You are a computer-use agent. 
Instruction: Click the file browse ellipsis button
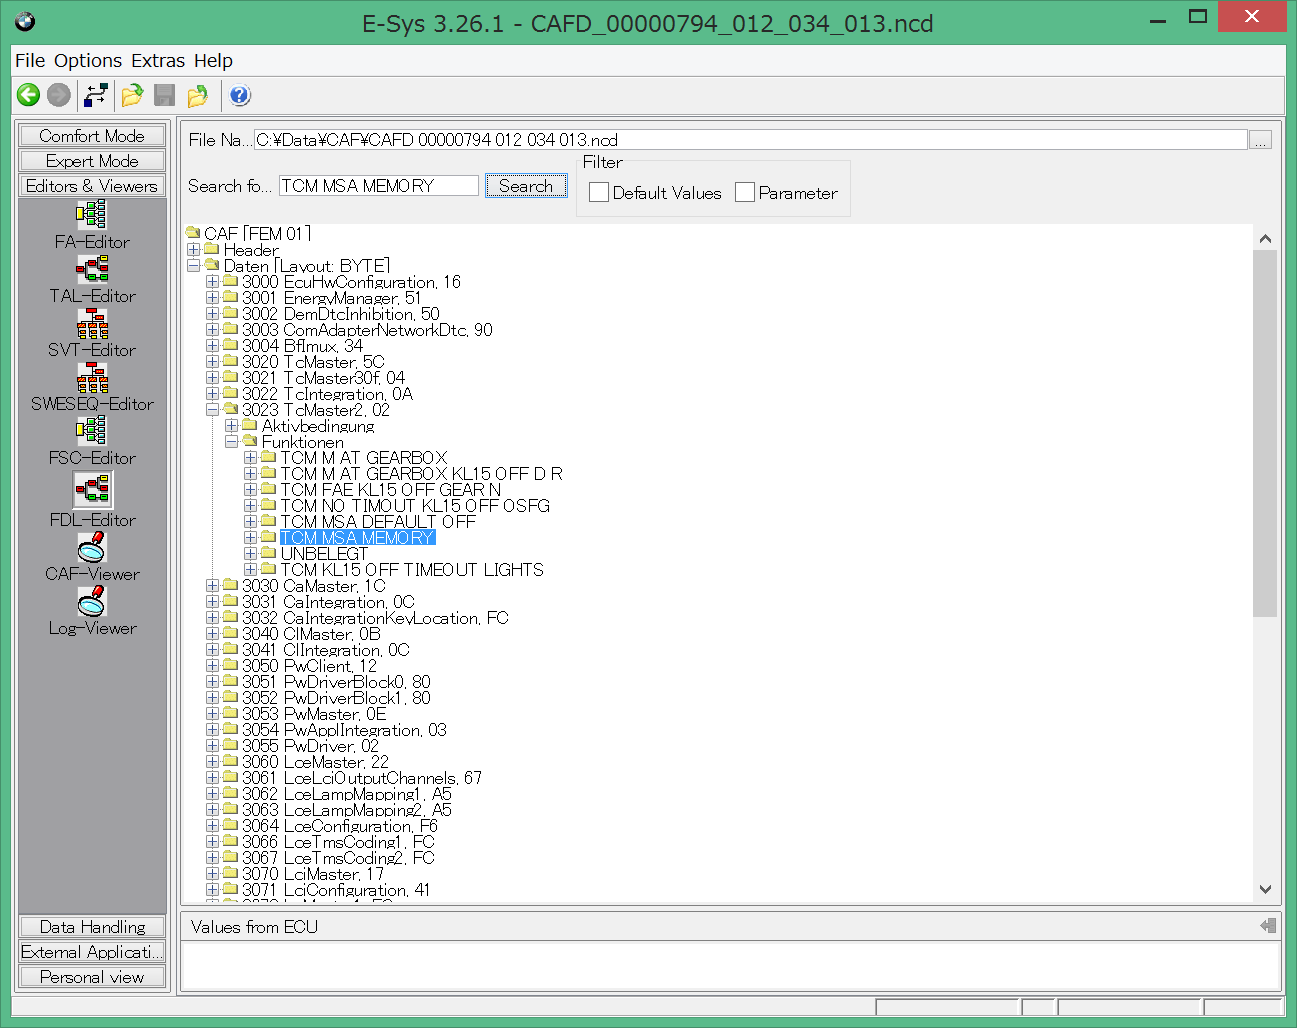click(1261, 140)
